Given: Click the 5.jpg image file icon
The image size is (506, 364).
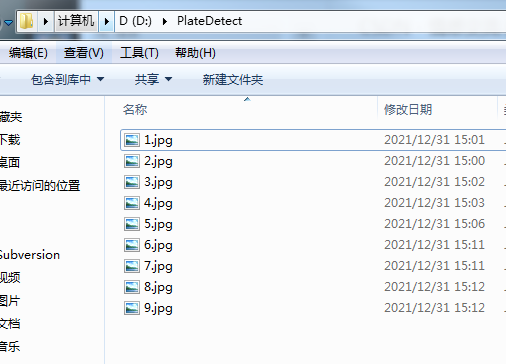Looking at the screenshot, I should click(x=132, y=224).
